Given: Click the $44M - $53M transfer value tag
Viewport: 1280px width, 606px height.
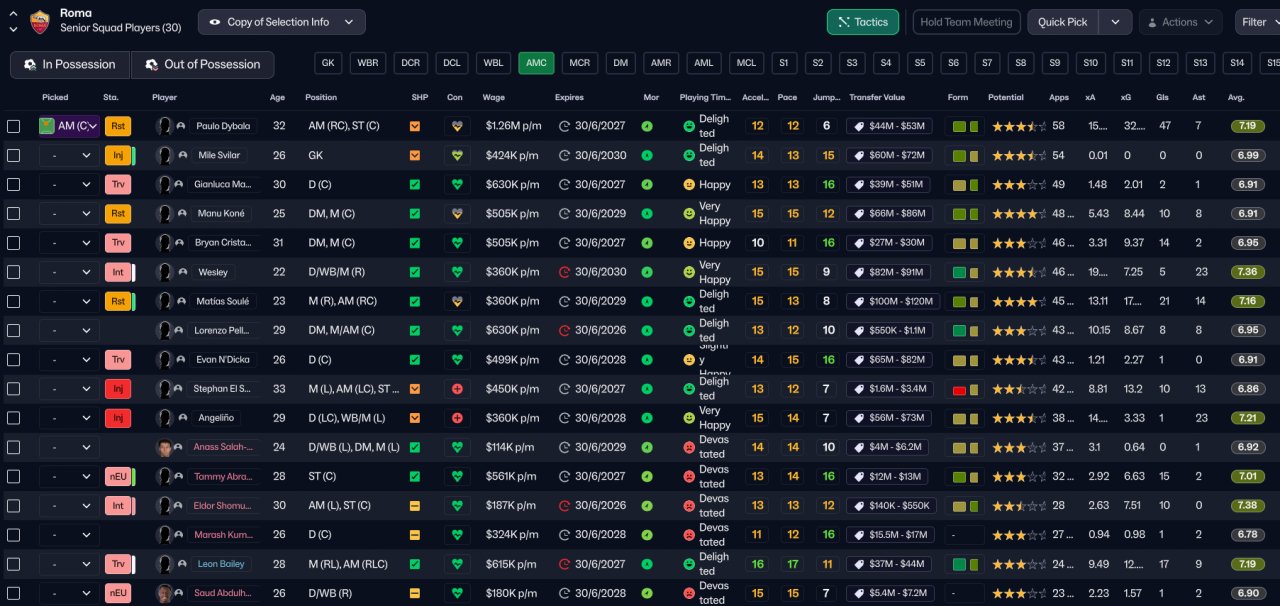Looking at the screenshot, I should point(890,126).
